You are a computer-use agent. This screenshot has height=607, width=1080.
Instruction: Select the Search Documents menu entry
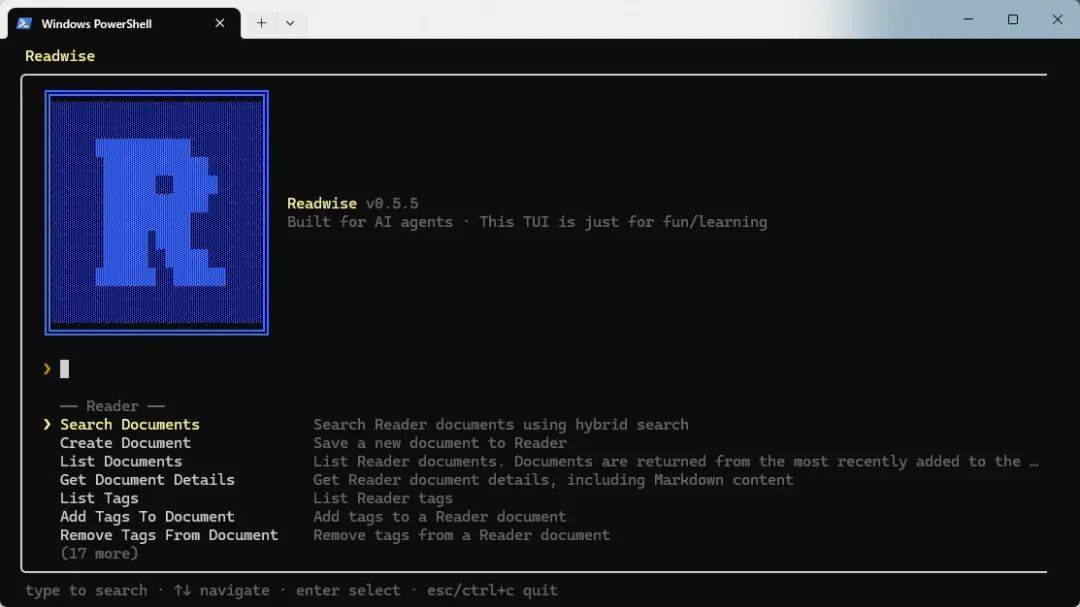[130, 425]
